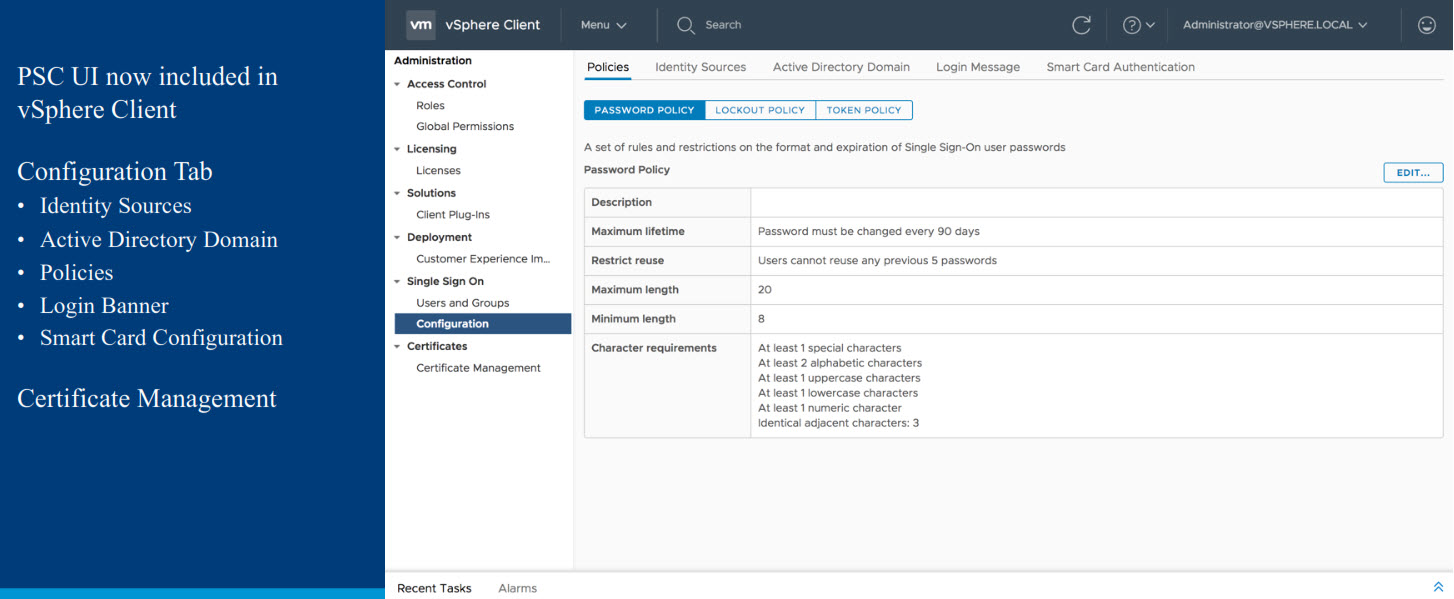Image resolution: width=1454 pixels, height=599 pixels.
Task: Collapse the Licensing section
Action: pos(397,149)
